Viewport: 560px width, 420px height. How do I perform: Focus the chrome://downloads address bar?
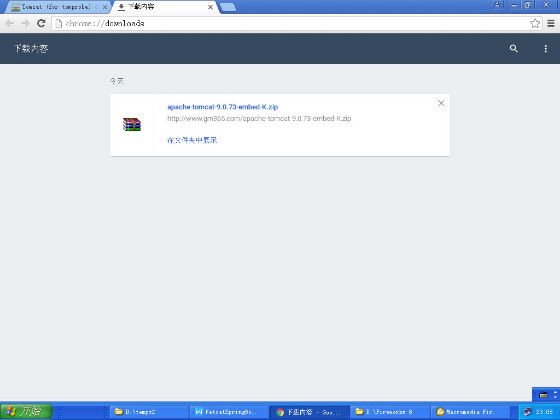click(296, 24)
